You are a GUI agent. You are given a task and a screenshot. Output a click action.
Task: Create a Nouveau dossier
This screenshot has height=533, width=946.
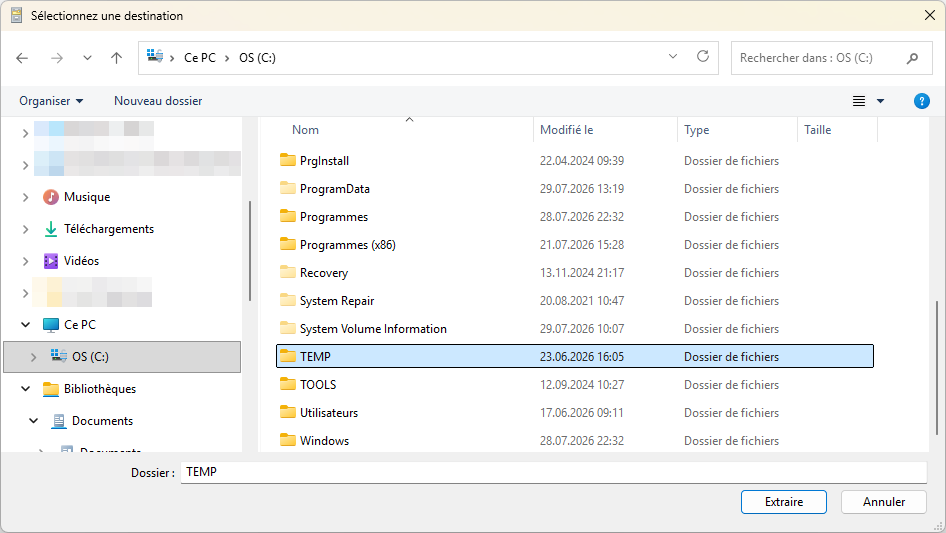point(158,101)
